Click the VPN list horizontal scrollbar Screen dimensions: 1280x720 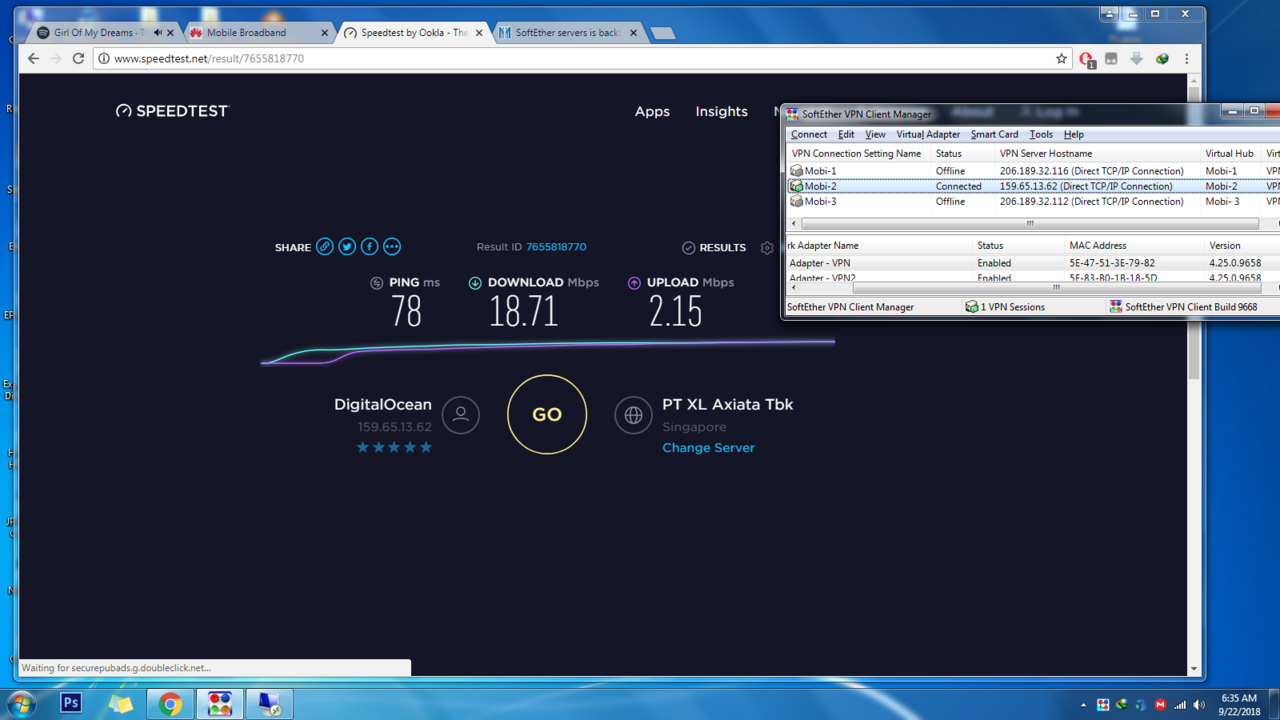pyautogui.click(x=1030, y=223)
